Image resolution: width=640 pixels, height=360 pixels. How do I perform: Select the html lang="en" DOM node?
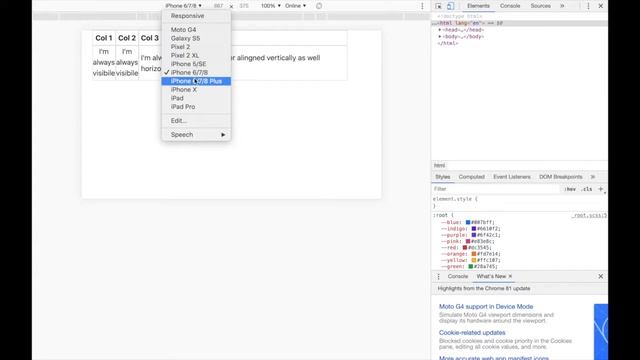point(519,23)
